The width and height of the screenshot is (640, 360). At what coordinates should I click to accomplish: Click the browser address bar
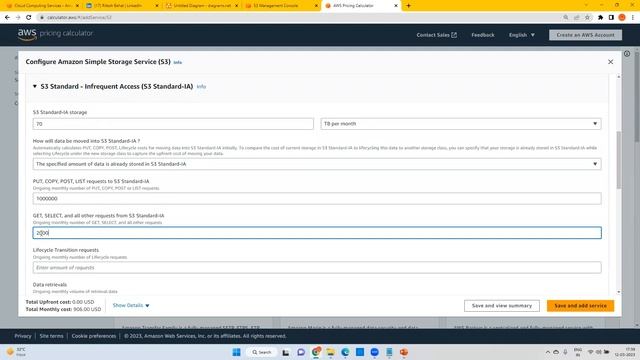pyautogui.click(x=300, y=18)
